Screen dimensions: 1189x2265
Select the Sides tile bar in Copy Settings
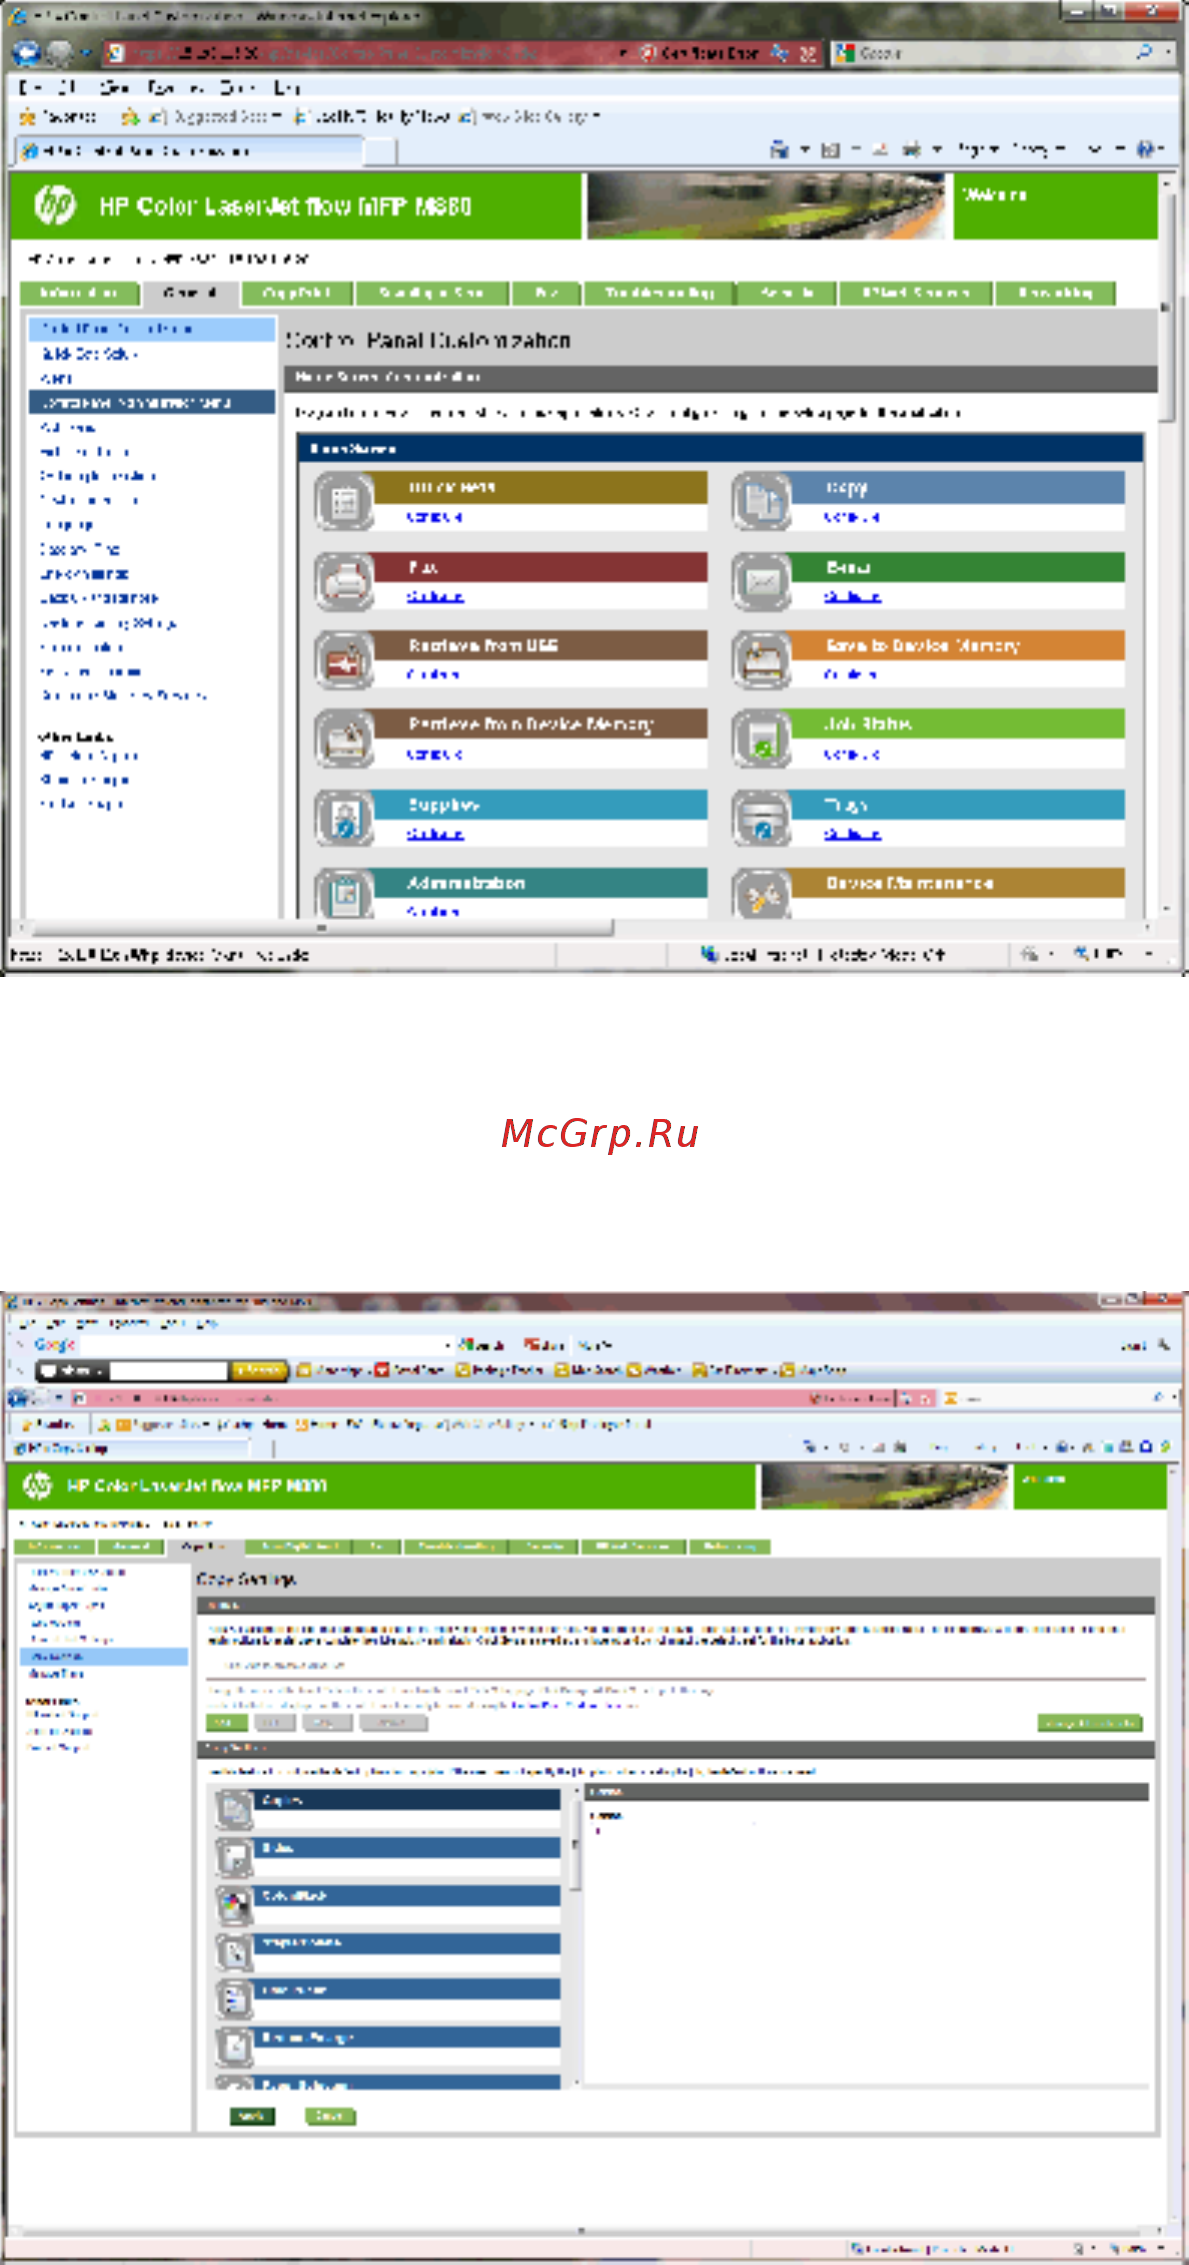pyautogui.click(x=408, y=1848)
